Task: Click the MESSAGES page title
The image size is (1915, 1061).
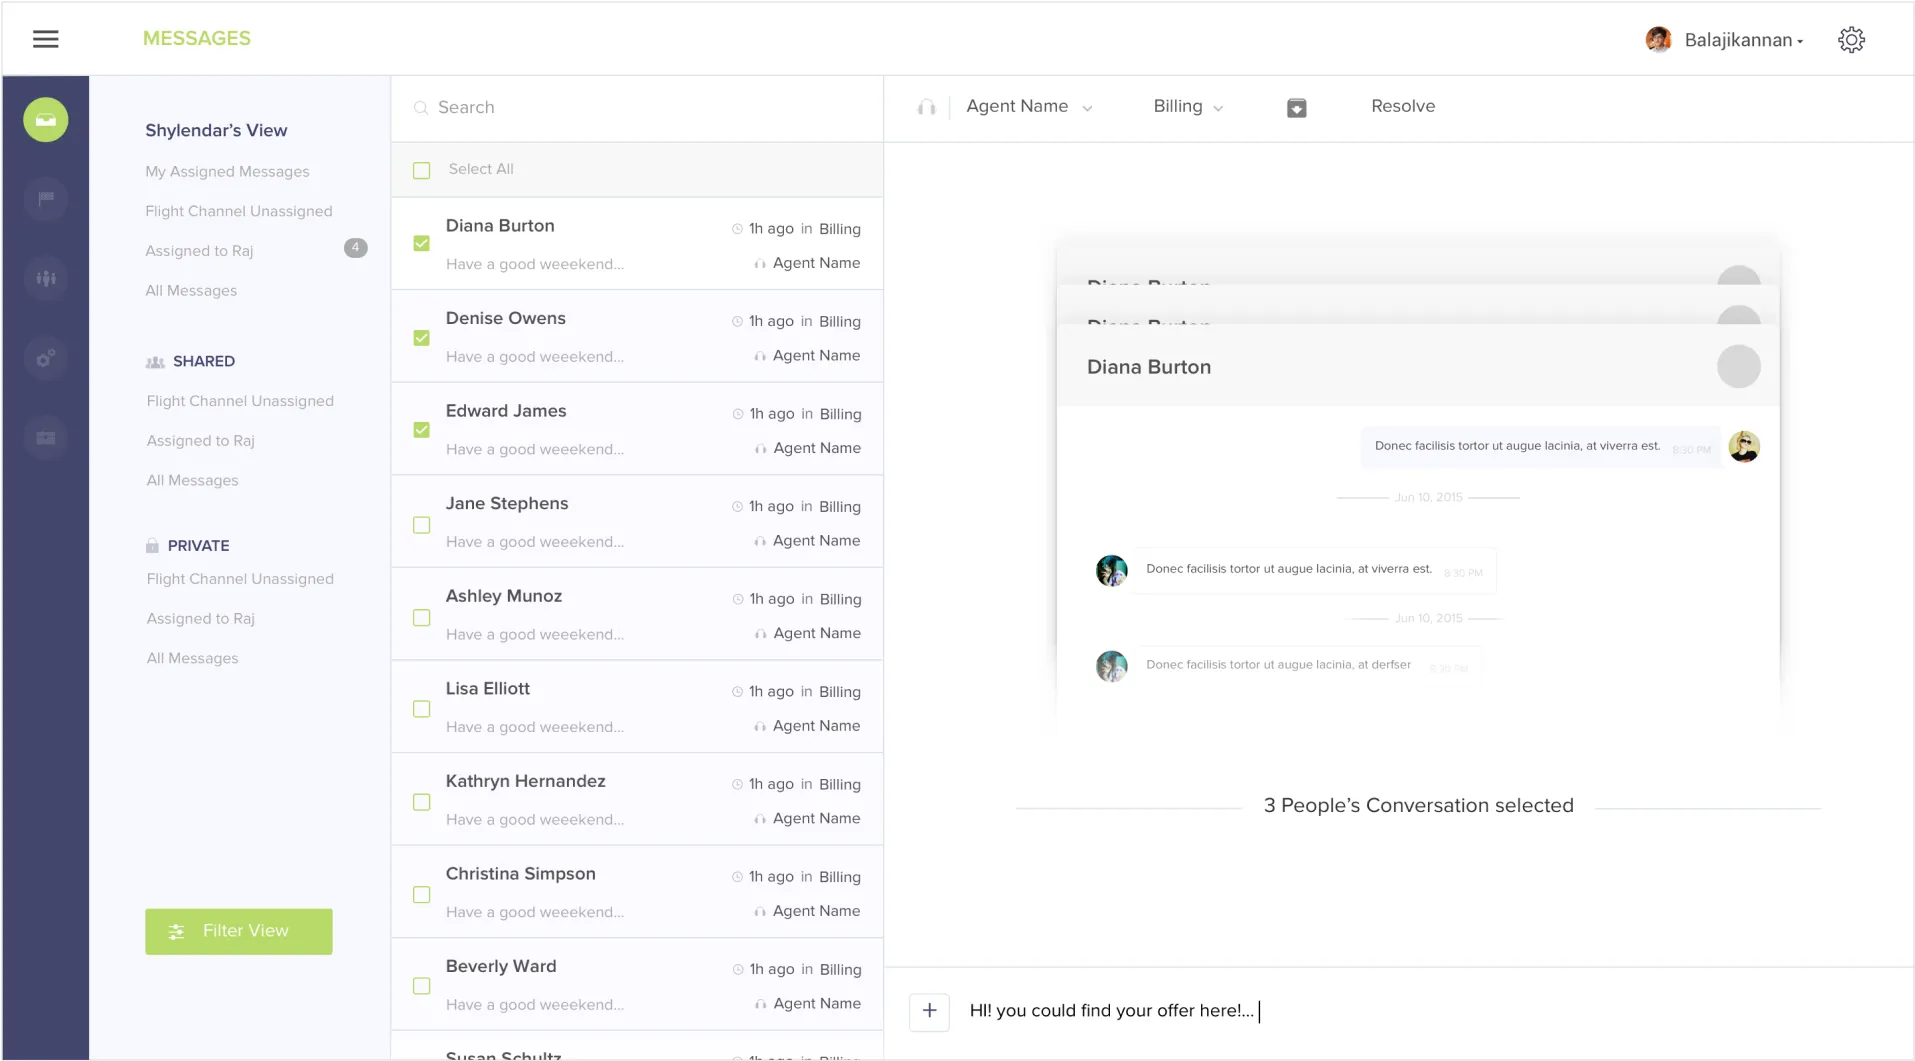Action: tap(197, 38)
